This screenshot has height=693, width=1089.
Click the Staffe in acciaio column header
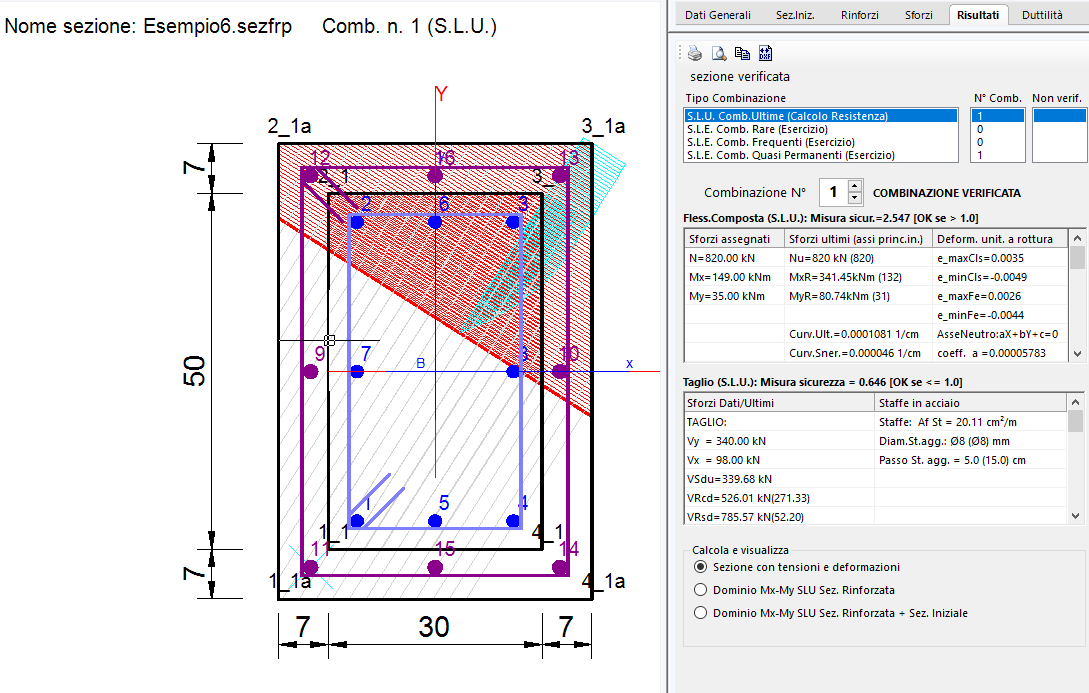(x=970, y=403)
